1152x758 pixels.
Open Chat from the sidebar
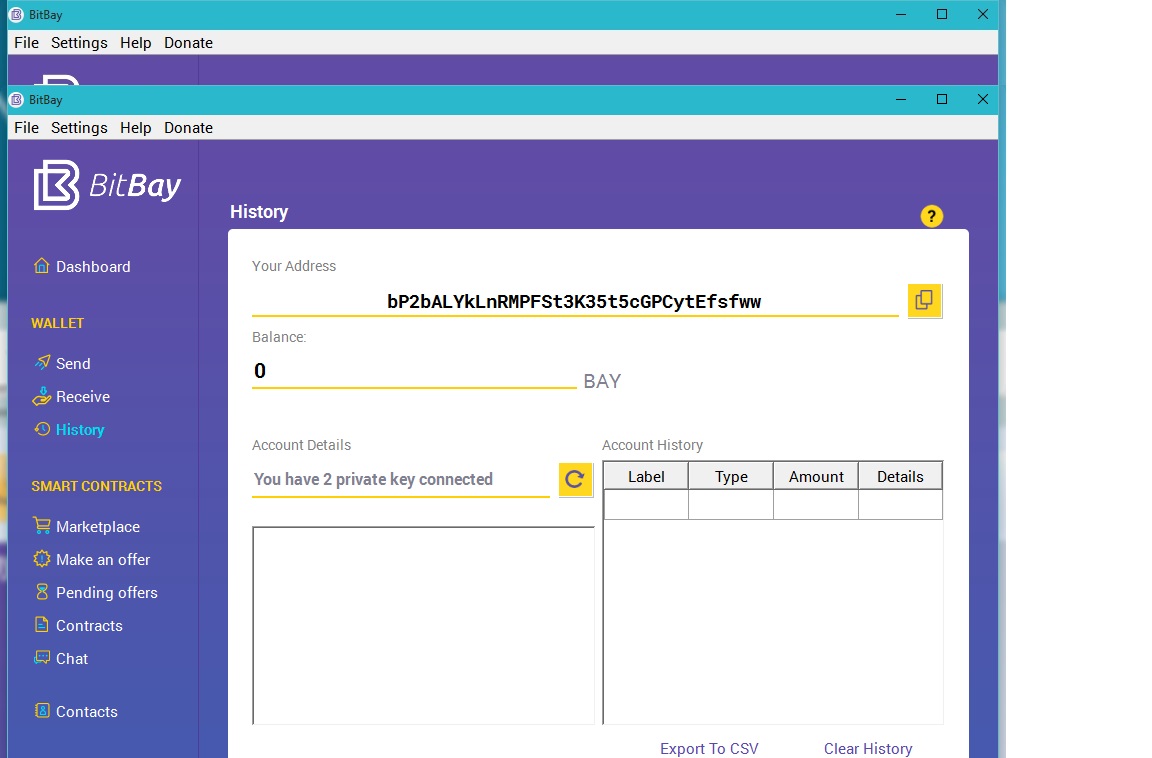coord(61,658)
